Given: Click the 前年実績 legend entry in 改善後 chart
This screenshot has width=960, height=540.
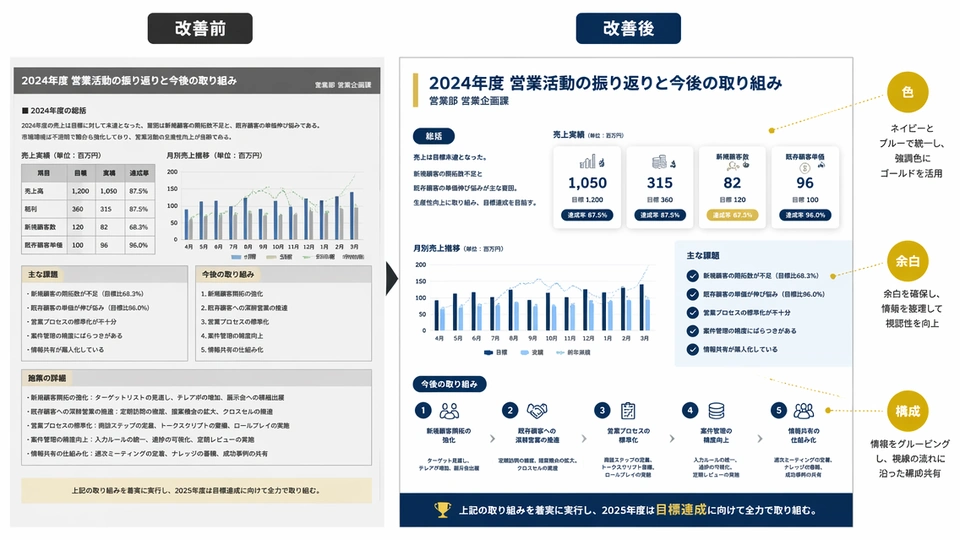Looking at the screenshot, I should pos(573,353).
